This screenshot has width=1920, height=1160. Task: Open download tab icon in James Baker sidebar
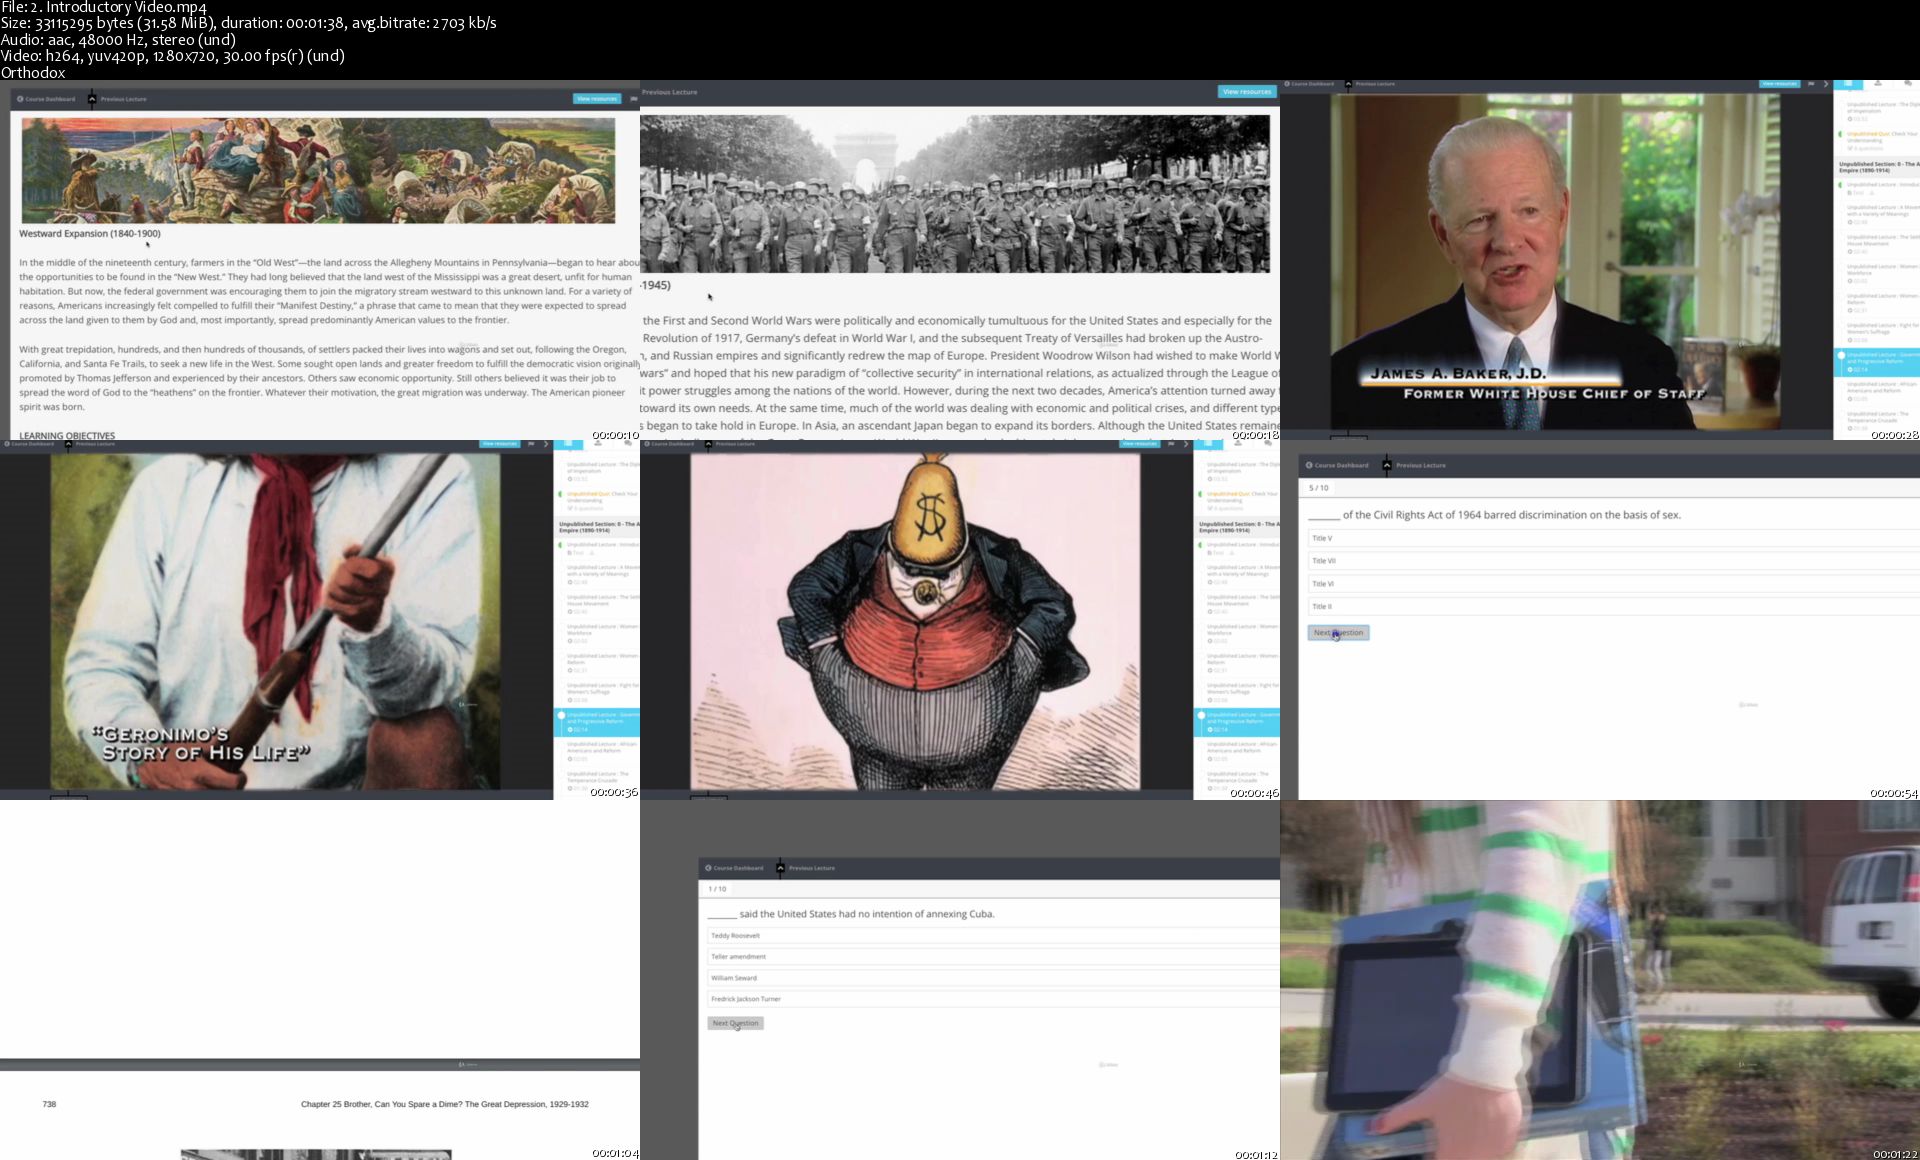1877,84
